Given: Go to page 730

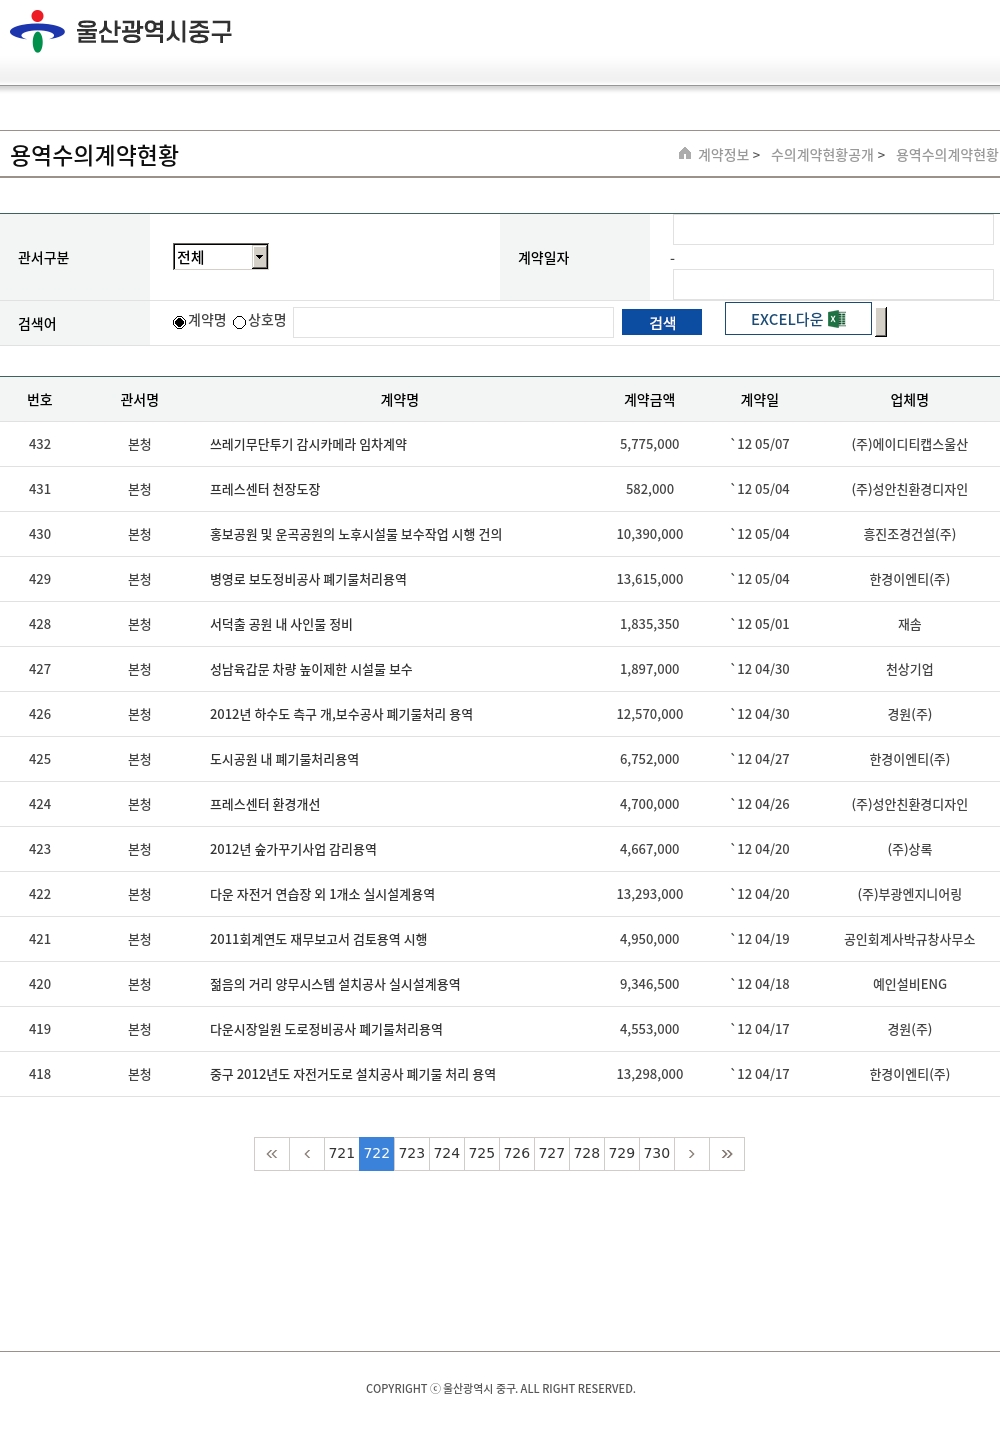Looking at the screenshot, I should pyautogui.click(x=657, y=1154).
